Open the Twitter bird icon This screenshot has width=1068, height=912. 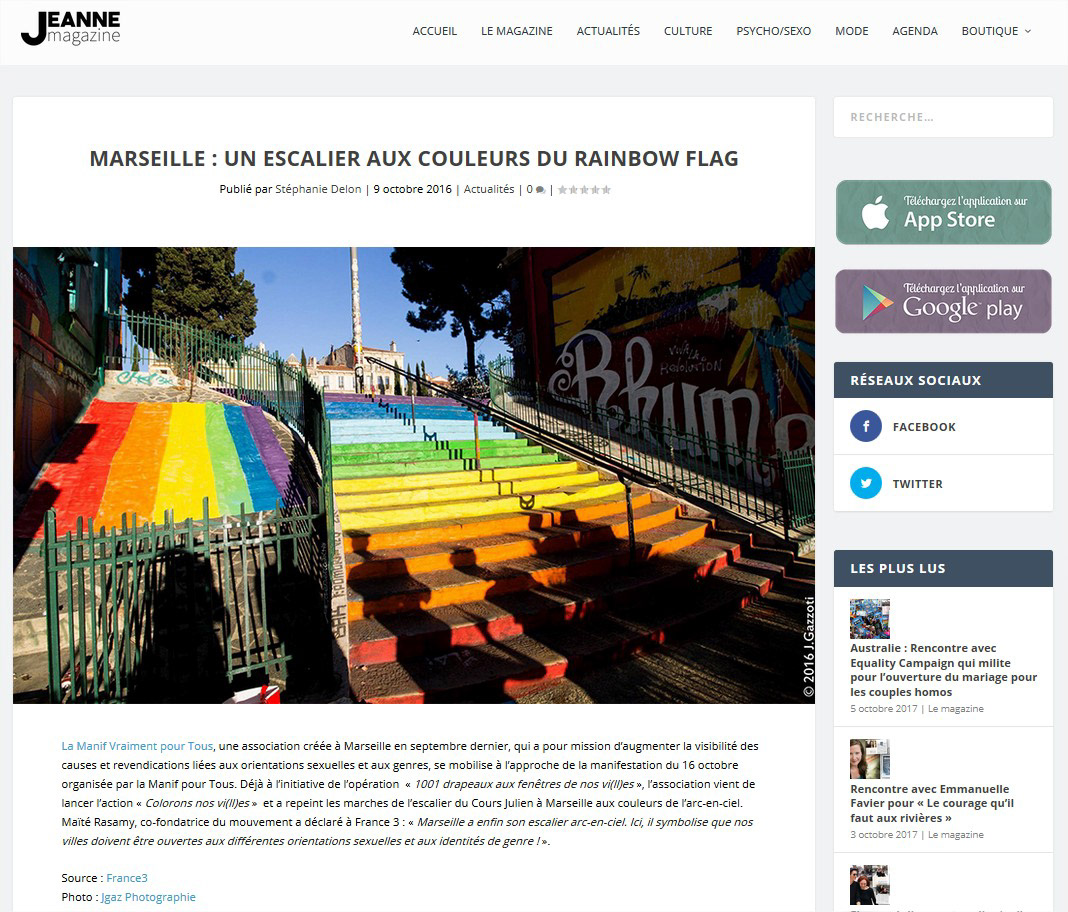[x=866, y=484]
